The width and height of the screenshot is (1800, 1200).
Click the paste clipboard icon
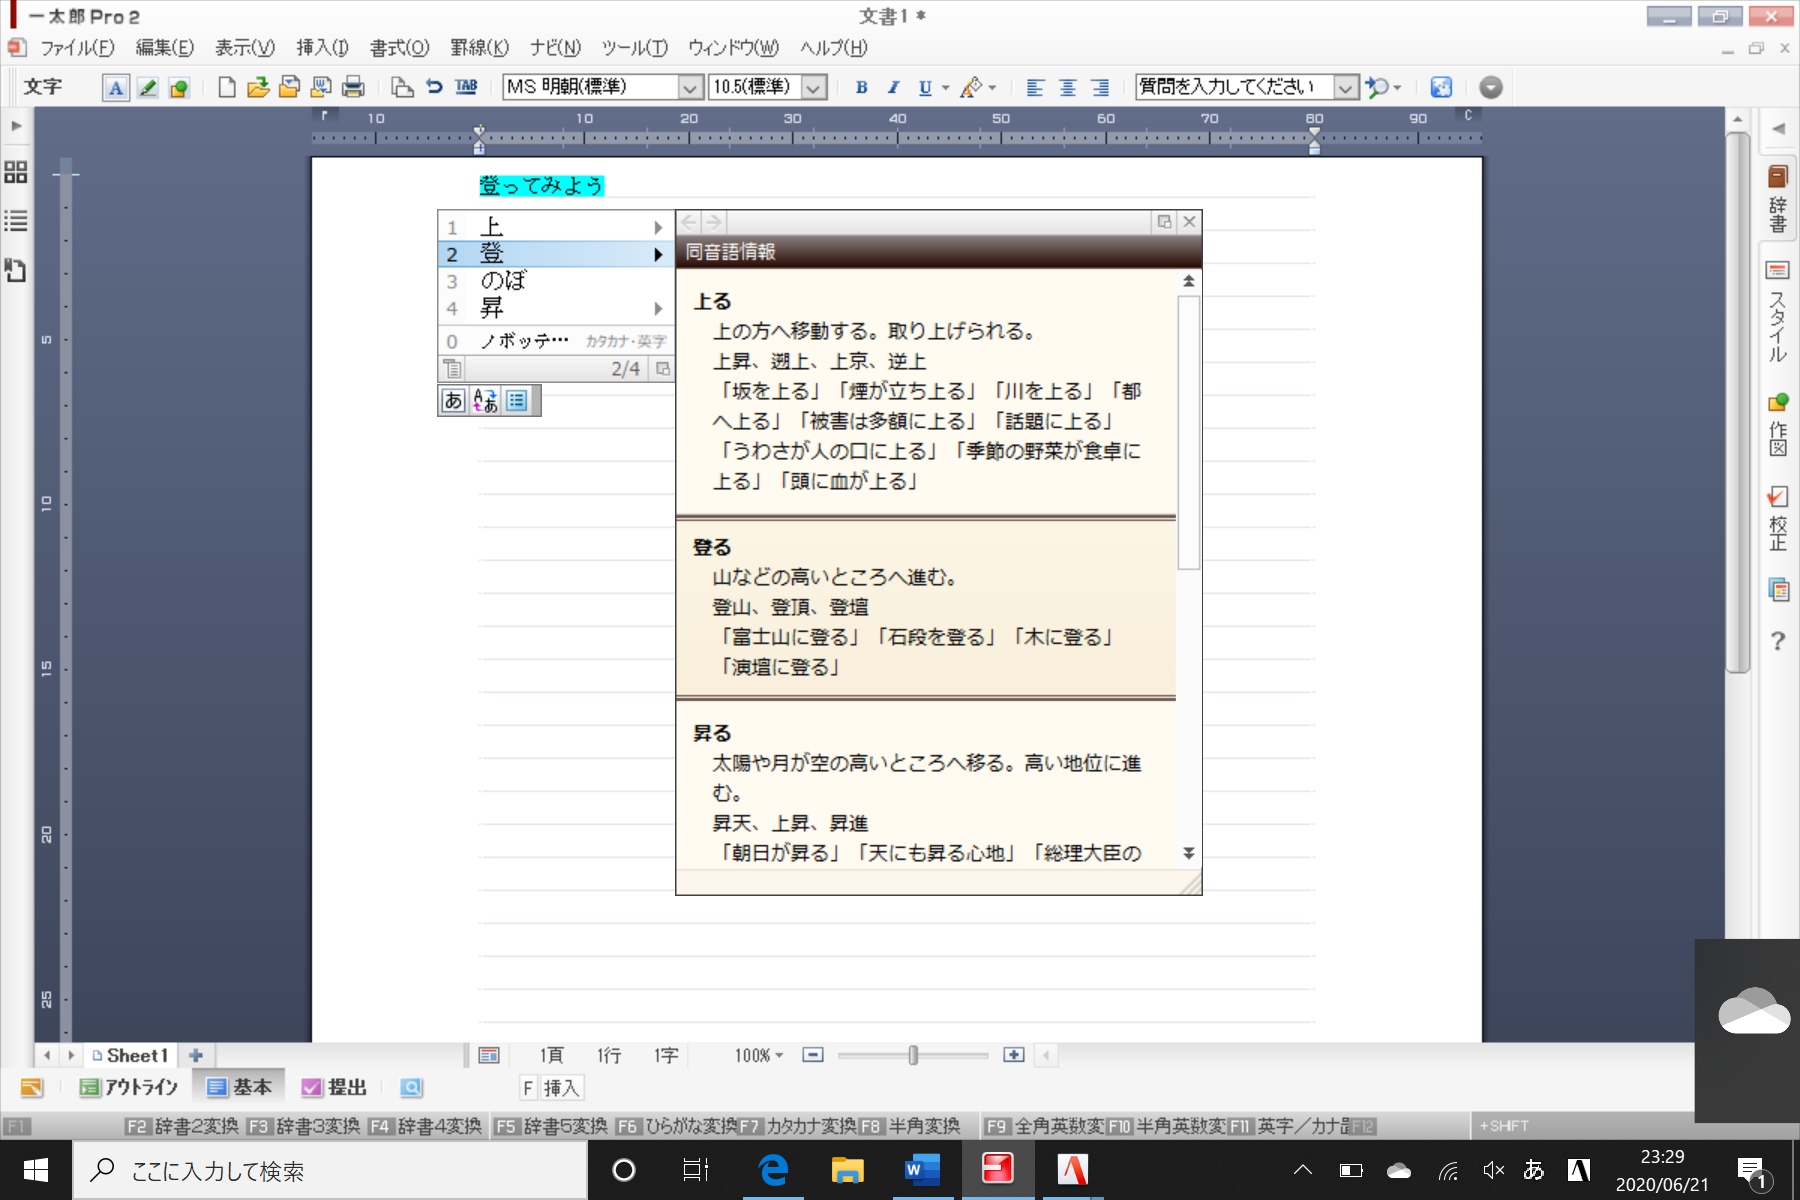click(x=402, y=87)
